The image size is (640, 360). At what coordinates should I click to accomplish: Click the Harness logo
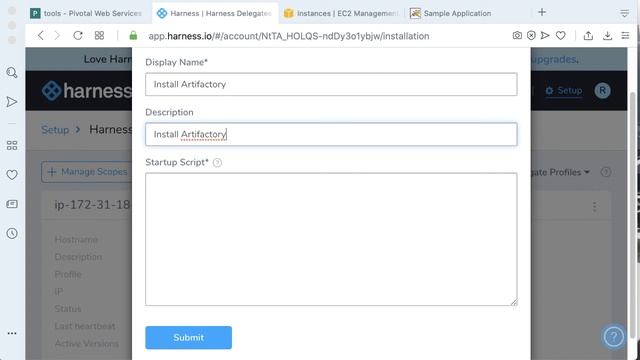pos(87,90)
